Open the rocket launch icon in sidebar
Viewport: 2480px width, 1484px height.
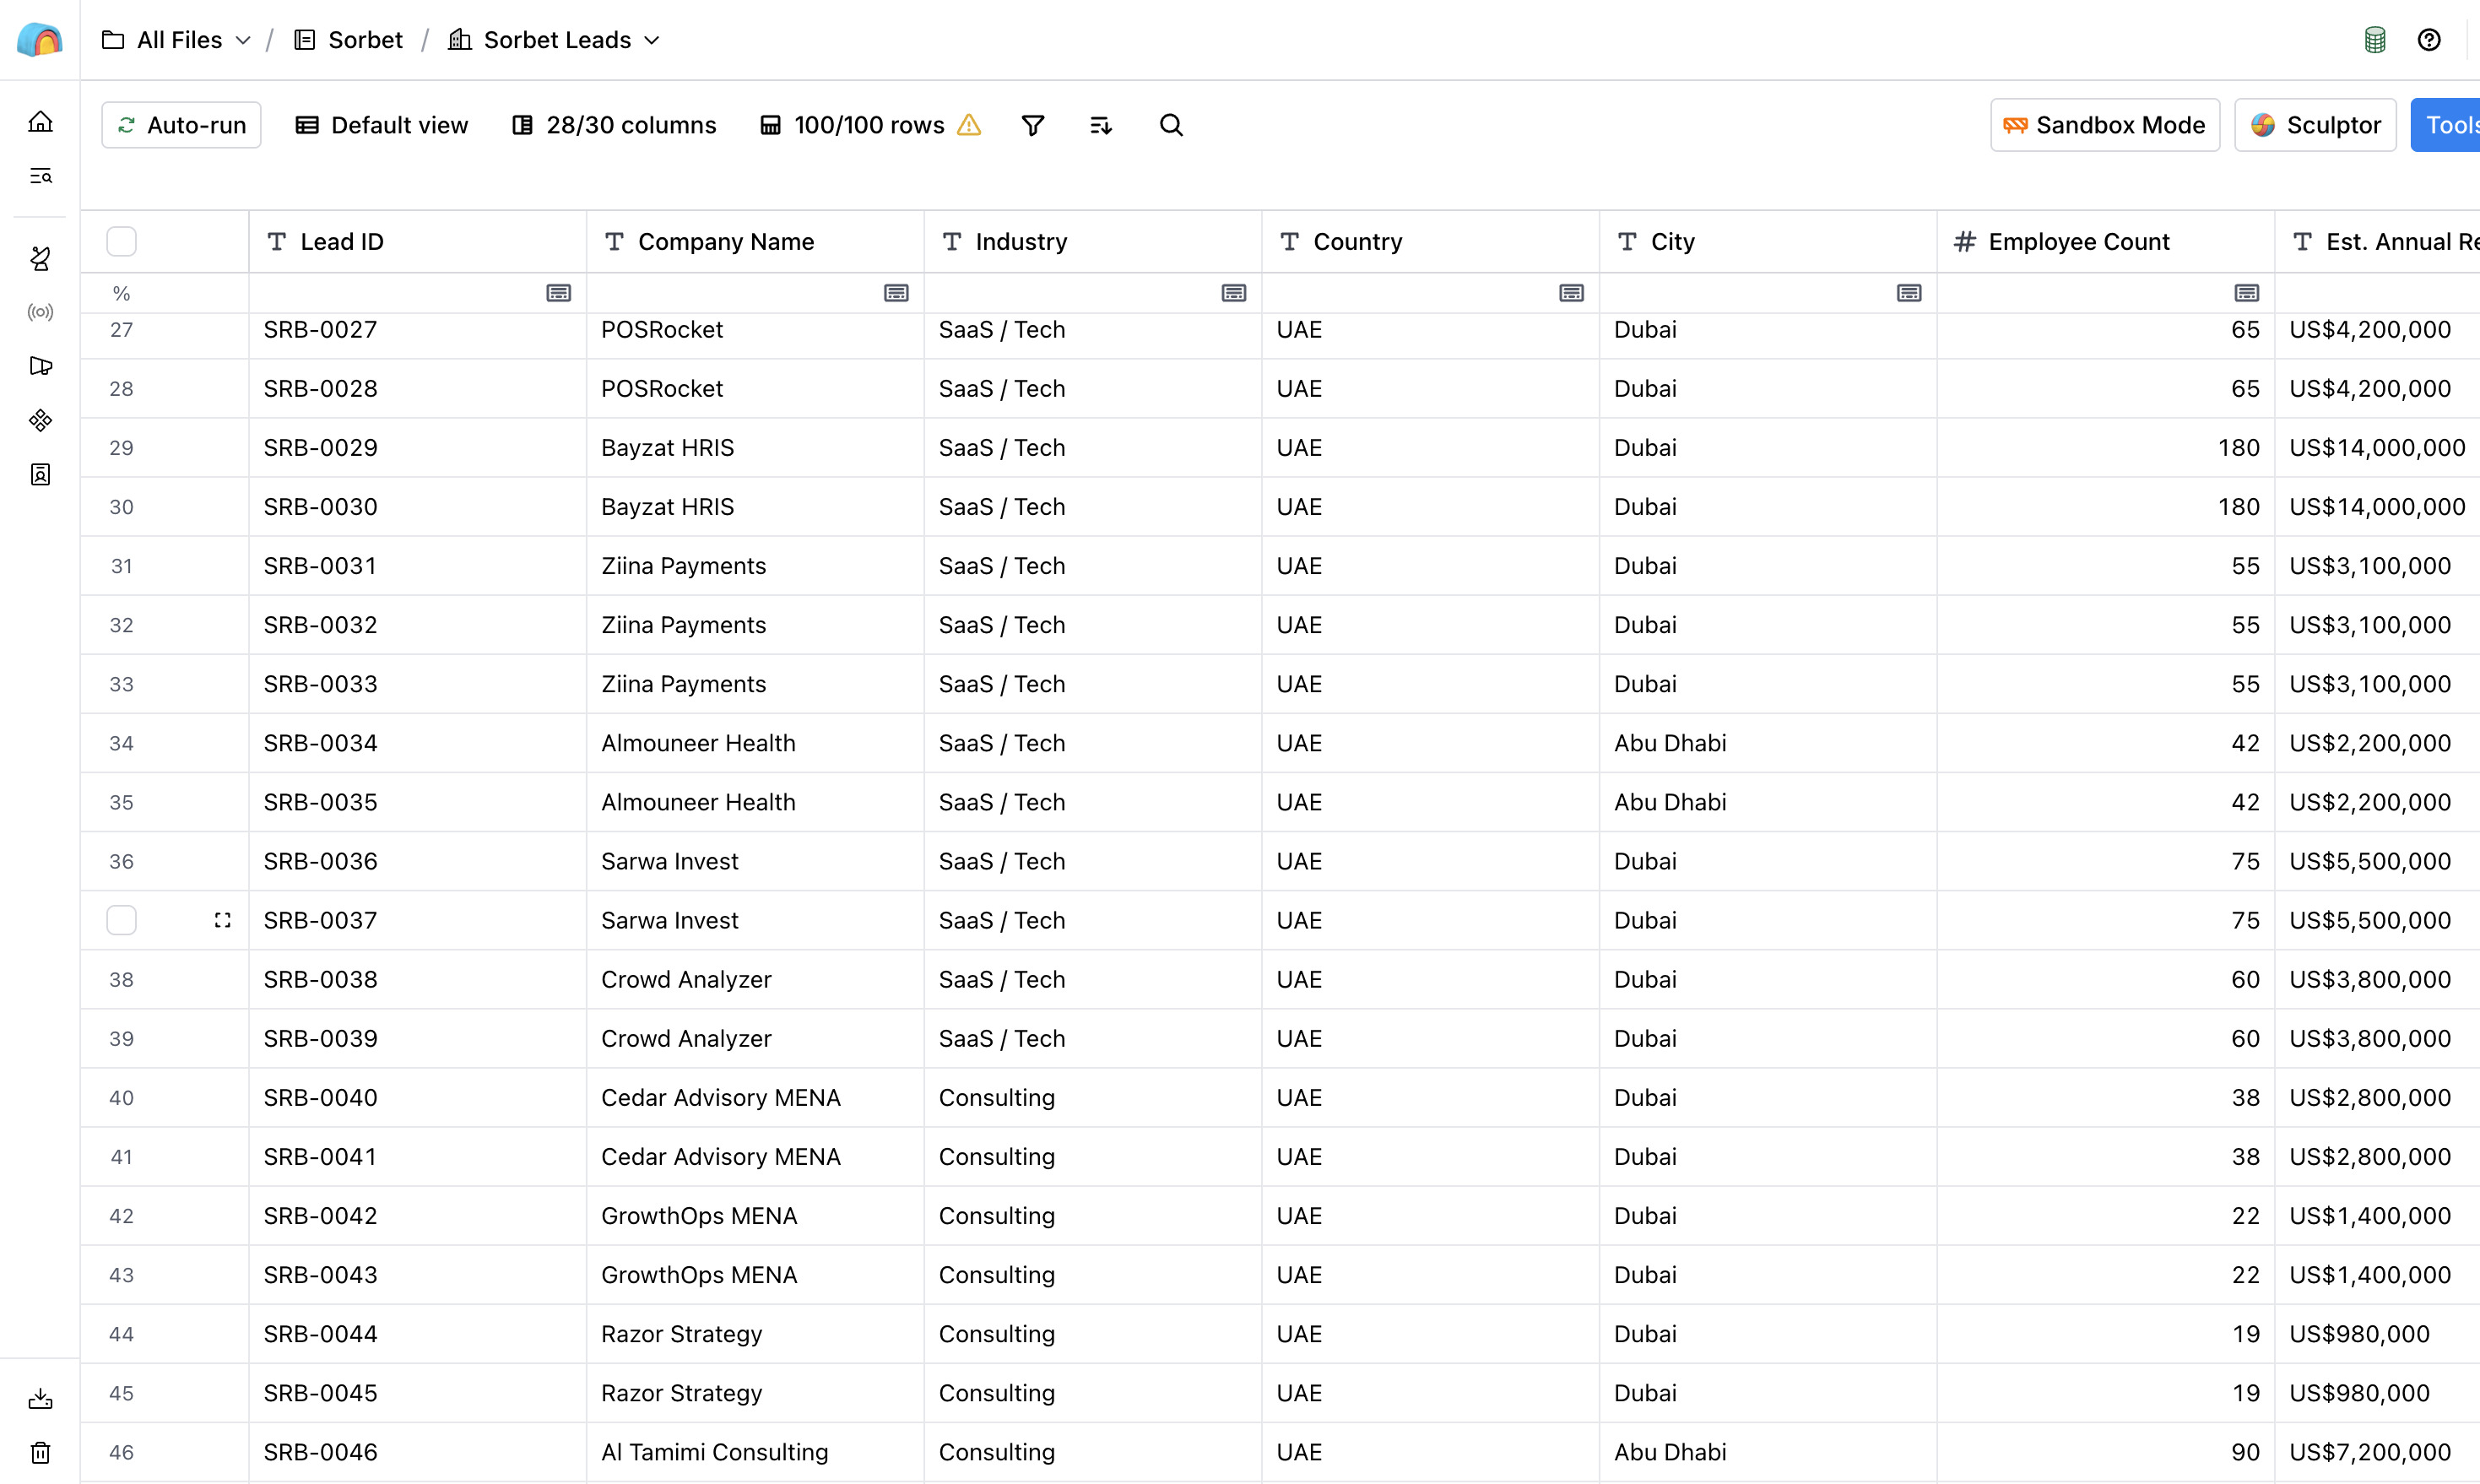[40, 258]
